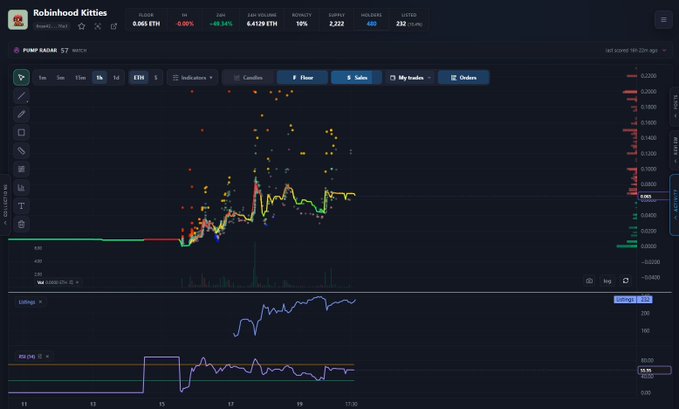Select the text annotation tool
The height and width of the screenshot is (409, 679).
pyautogui.click(x=21, y=206)
